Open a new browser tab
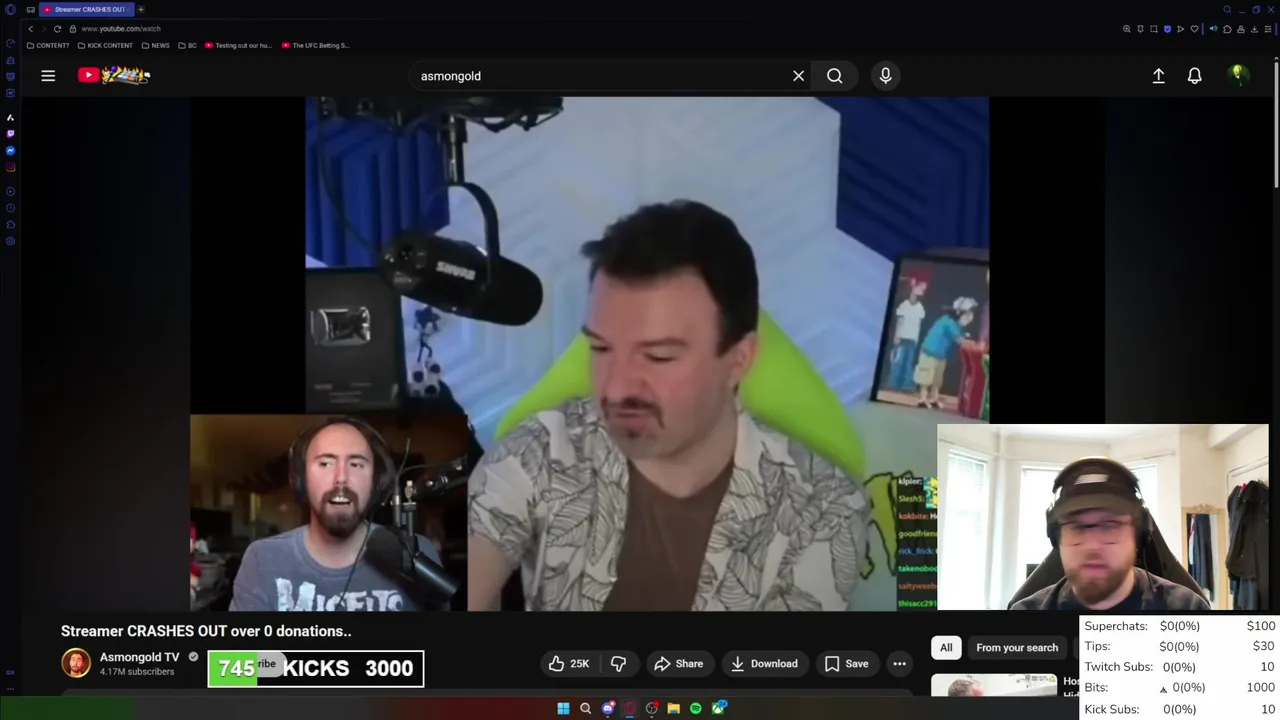1280x720 pixels. click(x=141, y=9)
